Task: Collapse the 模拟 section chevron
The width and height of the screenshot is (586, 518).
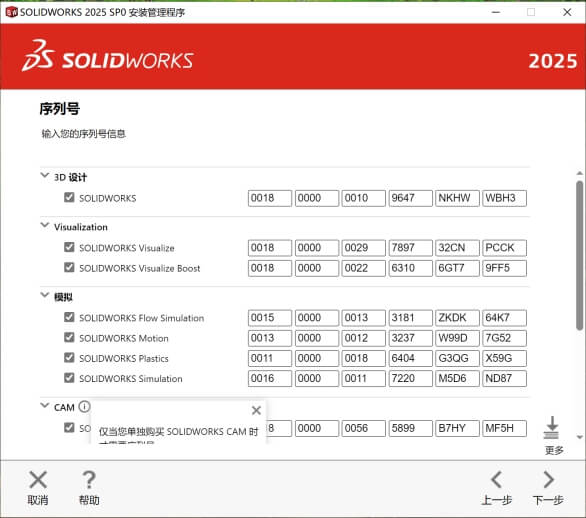Action: 45,295
